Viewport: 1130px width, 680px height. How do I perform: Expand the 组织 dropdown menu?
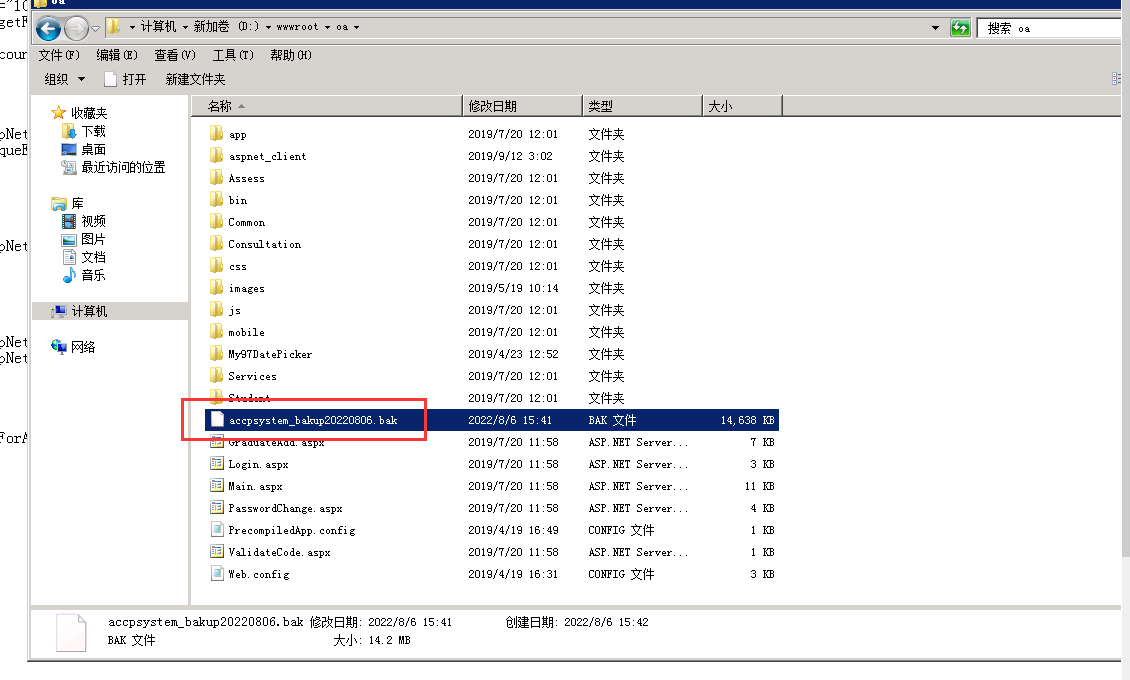pyautogui.click(x=65, y=79)
